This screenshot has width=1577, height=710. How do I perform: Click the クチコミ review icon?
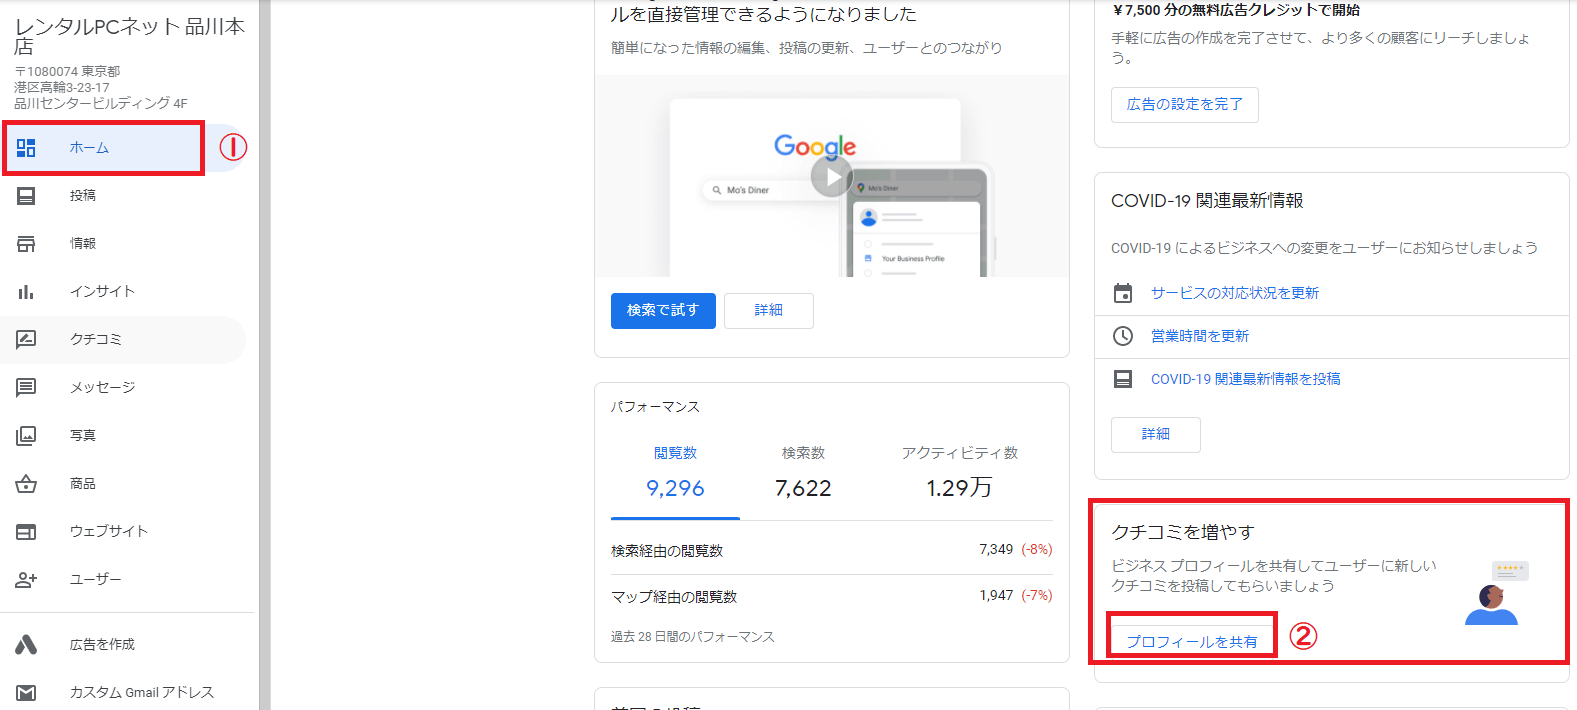pos(26,340)
